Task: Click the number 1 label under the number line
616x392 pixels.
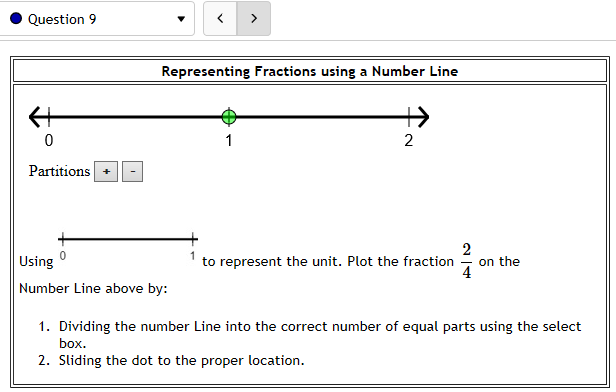Action: pos(229,140)
